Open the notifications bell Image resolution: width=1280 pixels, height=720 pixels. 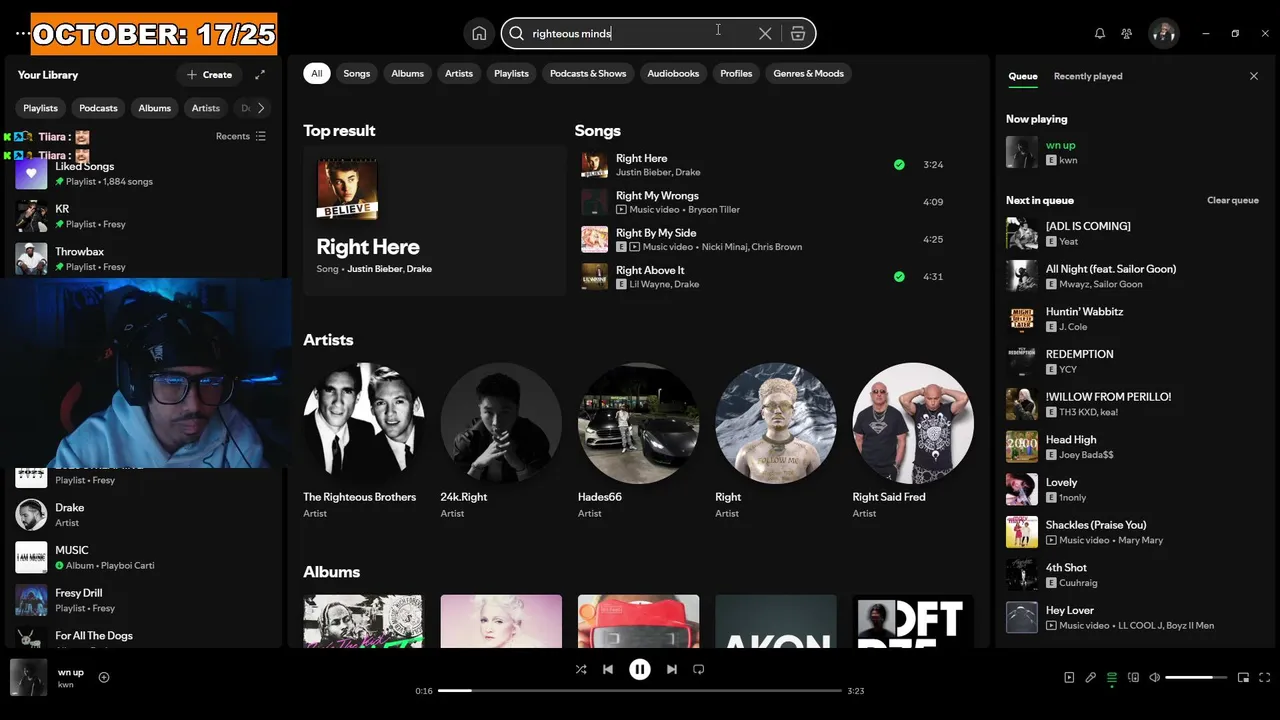pyautogui.click(x=1100, y=33)
